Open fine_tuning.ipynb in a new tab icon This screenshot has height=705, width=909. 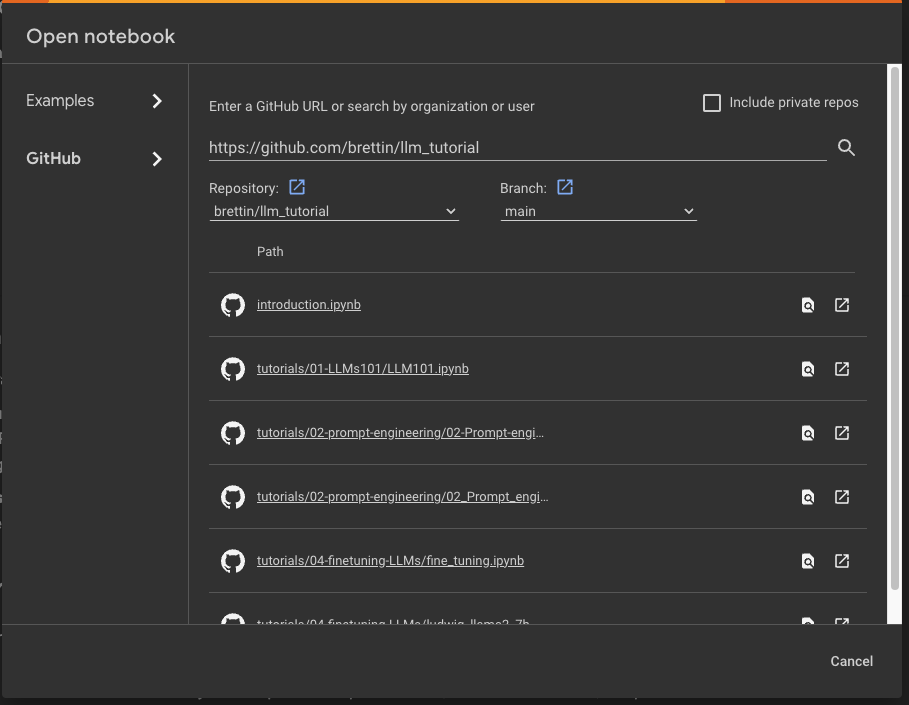pos(842,561)
